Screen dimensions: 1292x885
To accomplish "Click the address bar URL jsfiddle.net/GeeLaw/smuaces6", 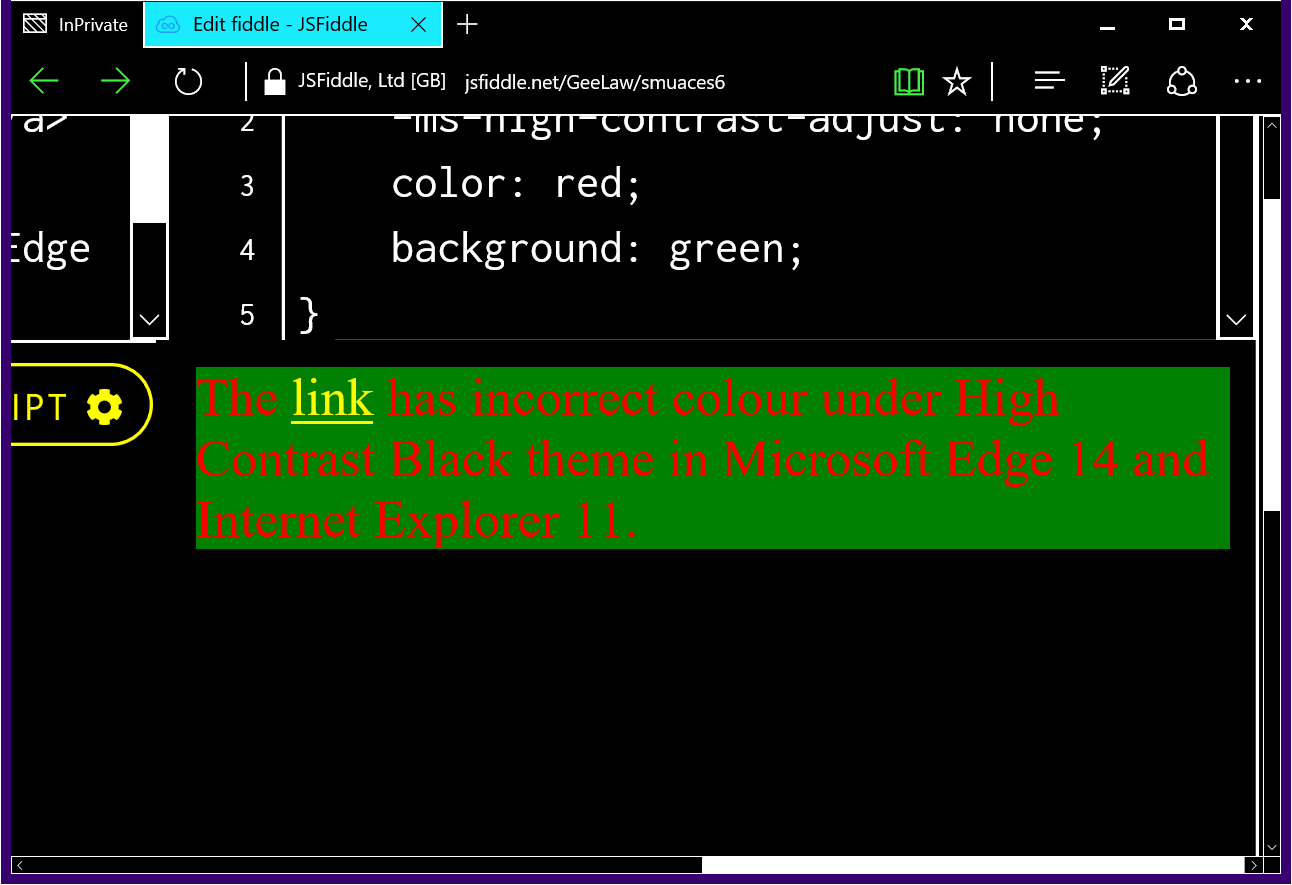I will (594, 82).
